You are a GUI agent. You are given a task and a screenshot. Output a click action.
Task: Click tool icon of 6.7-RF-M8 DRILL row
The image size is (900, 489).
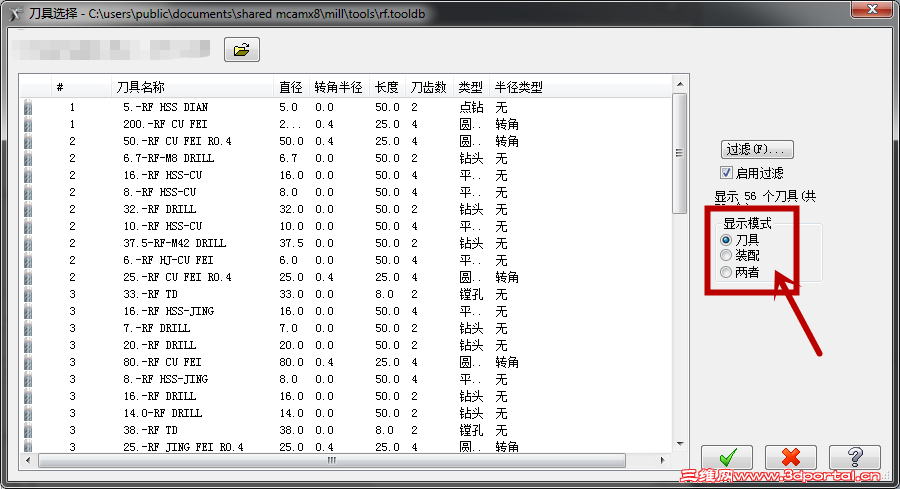(x=28, y=158)
